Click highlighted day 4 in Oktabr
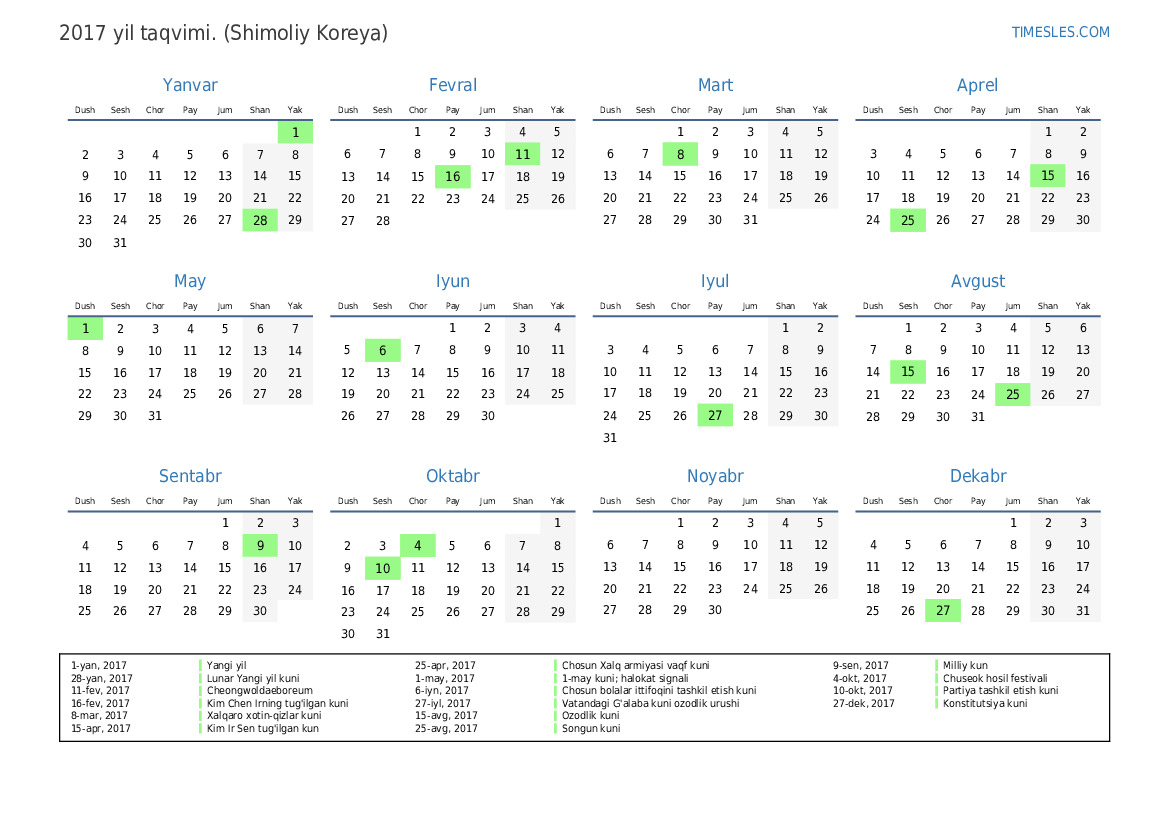The height and width of the screenshot is (827, 1169). click(x=418, y=546)
